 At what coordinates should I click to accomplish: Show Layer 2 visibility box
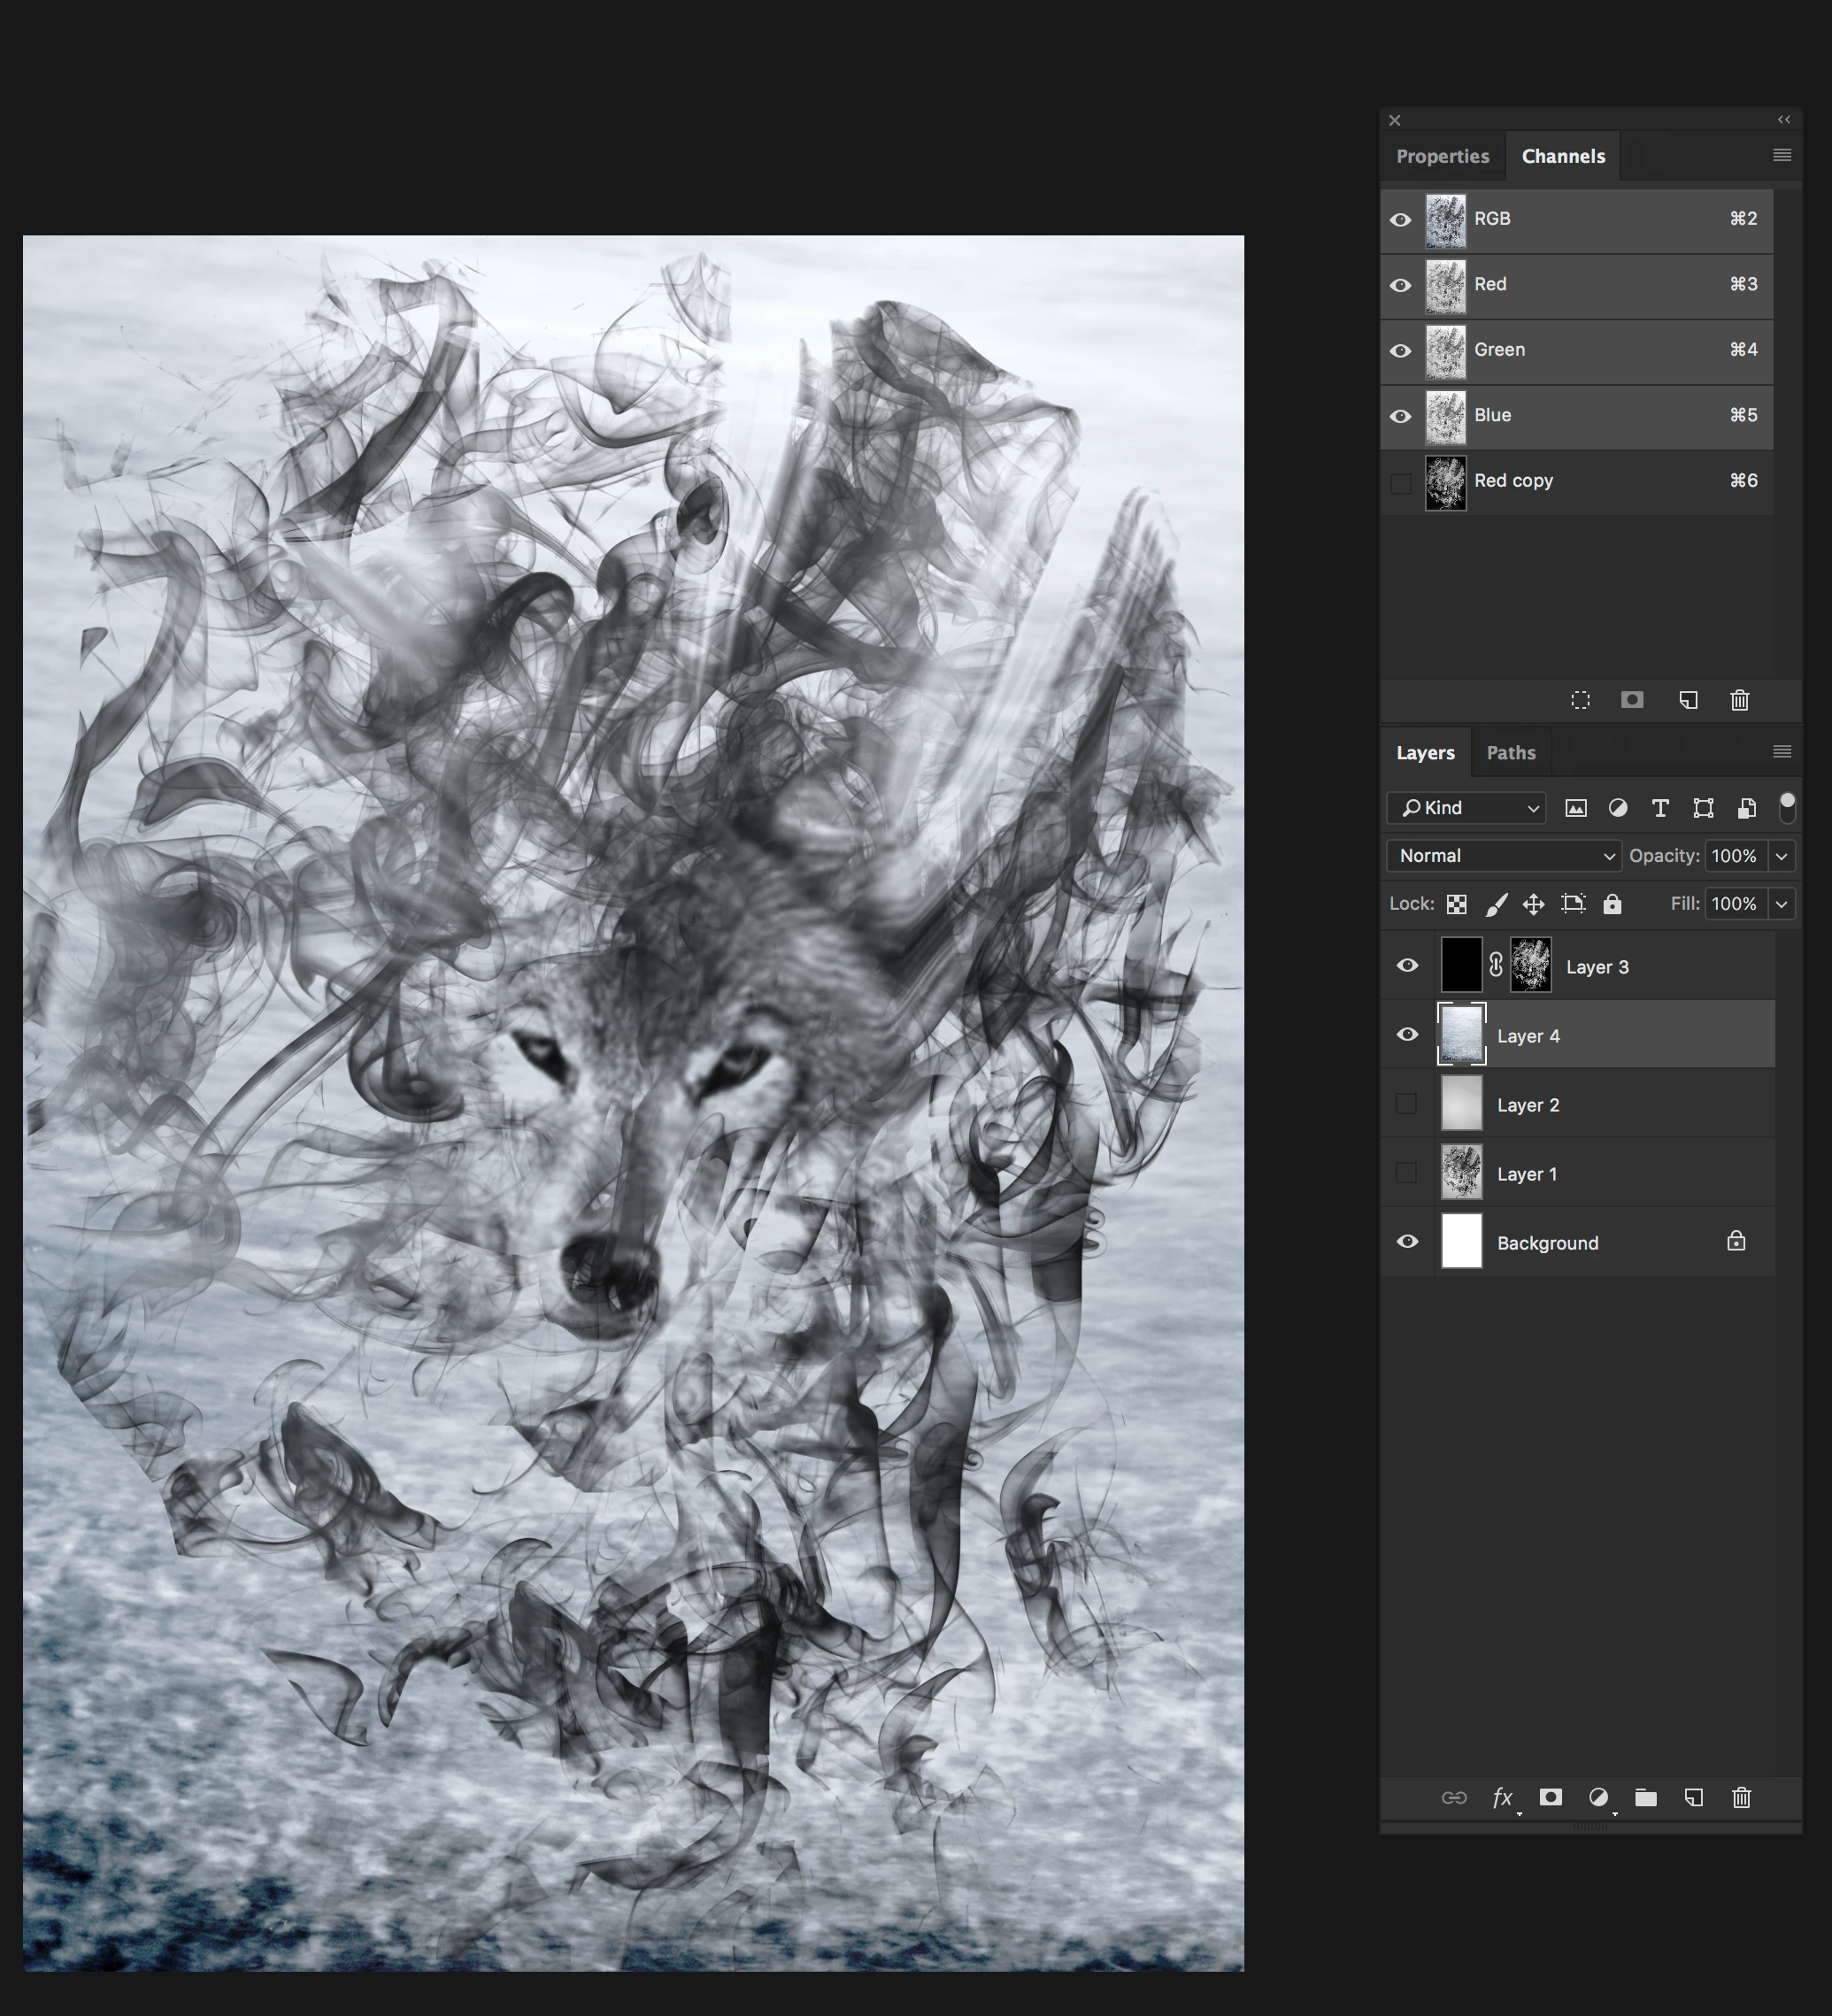(1406, 1104)
